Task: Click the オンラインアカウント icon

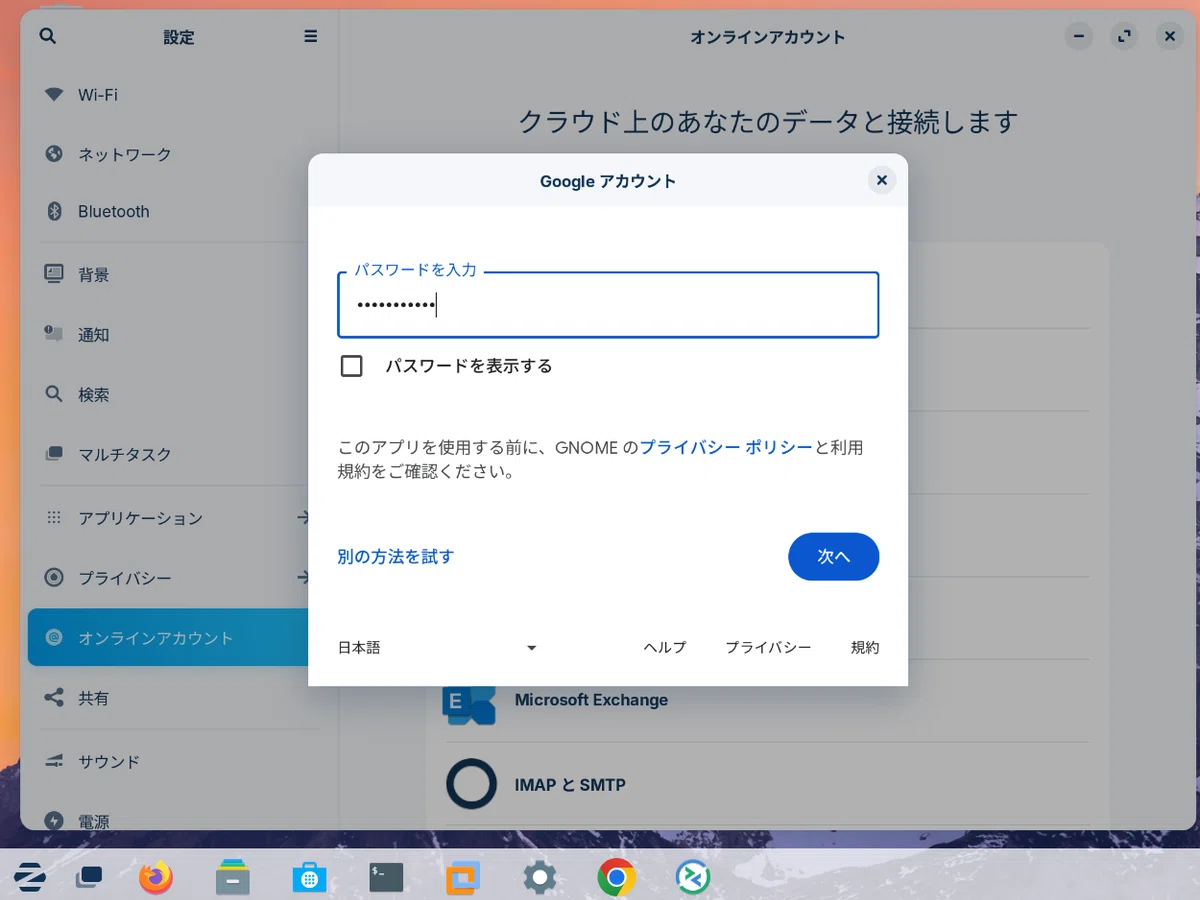Action: click(x=54, y=637)
